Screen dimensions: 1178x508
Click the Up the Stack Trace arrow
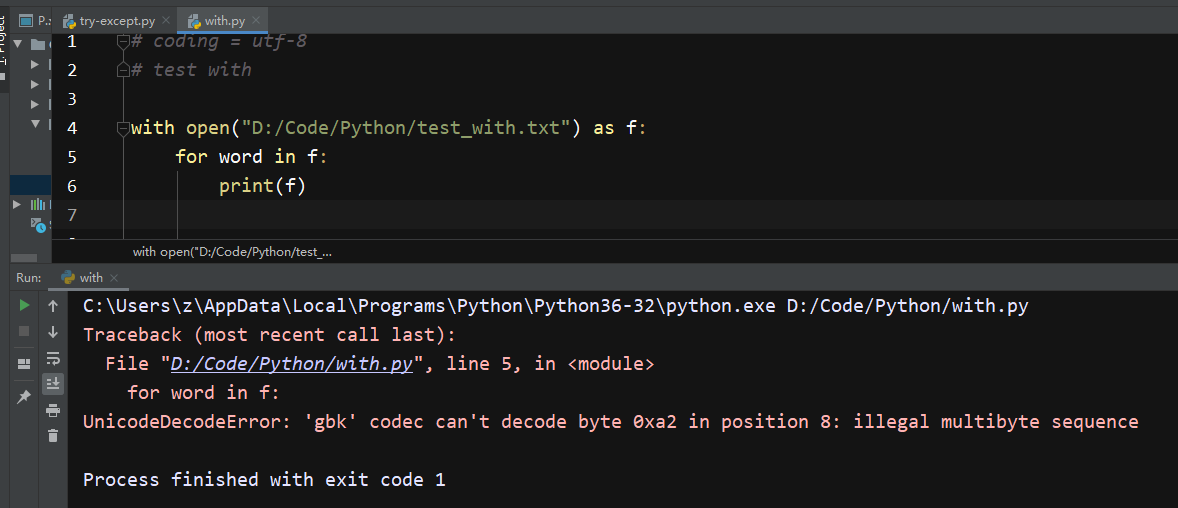[53, 306]
